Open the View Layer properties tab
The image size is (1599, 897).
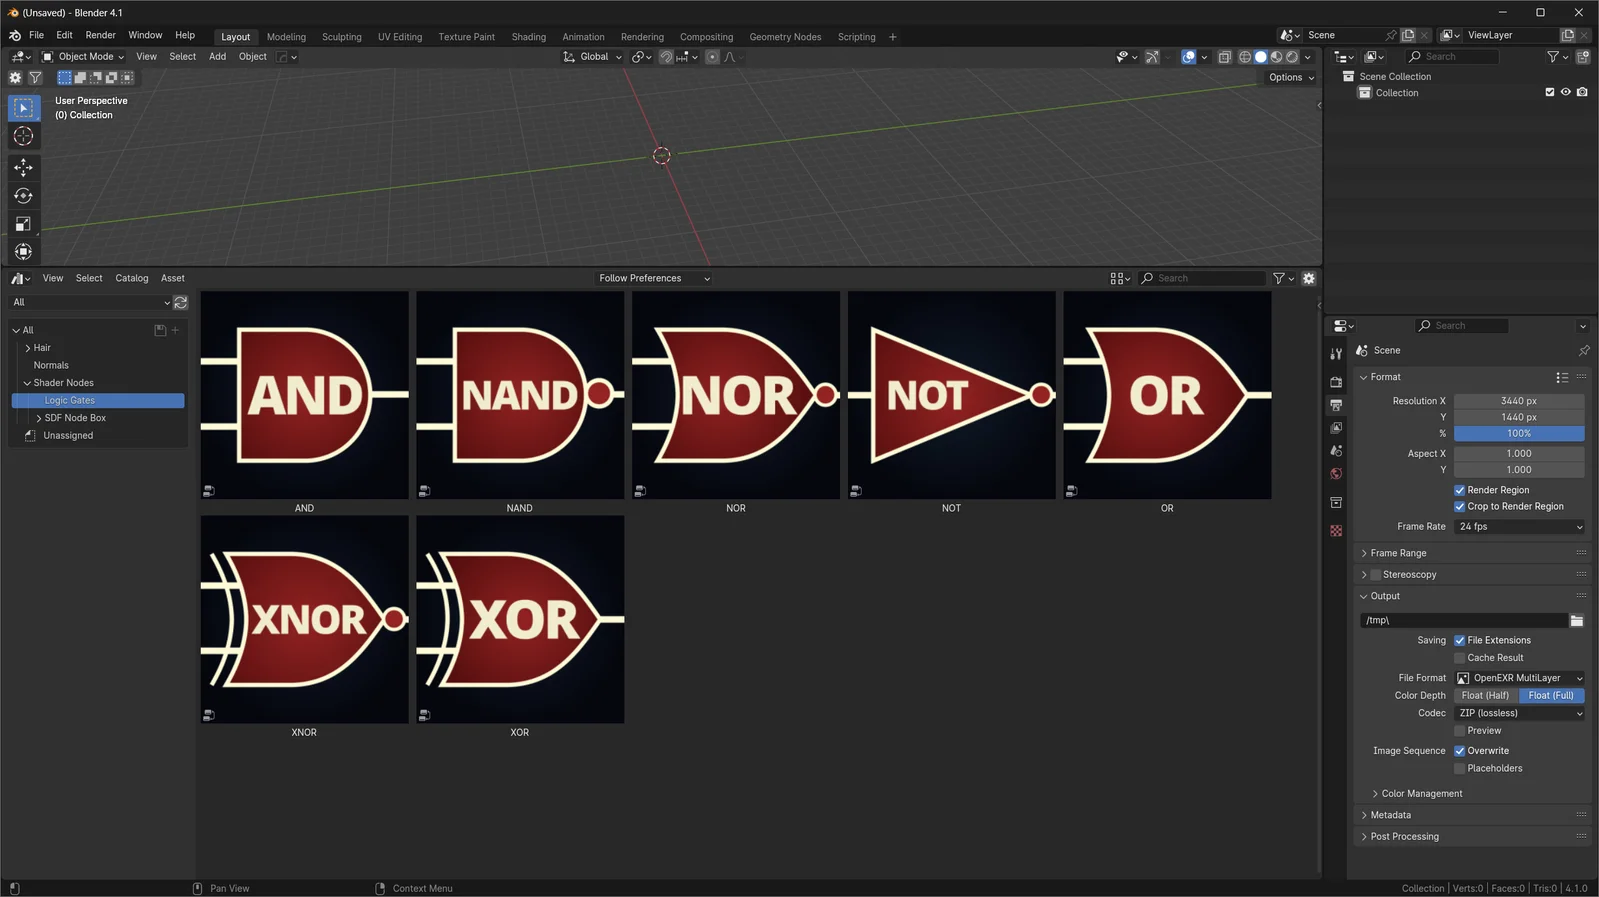click(1336, 428)
